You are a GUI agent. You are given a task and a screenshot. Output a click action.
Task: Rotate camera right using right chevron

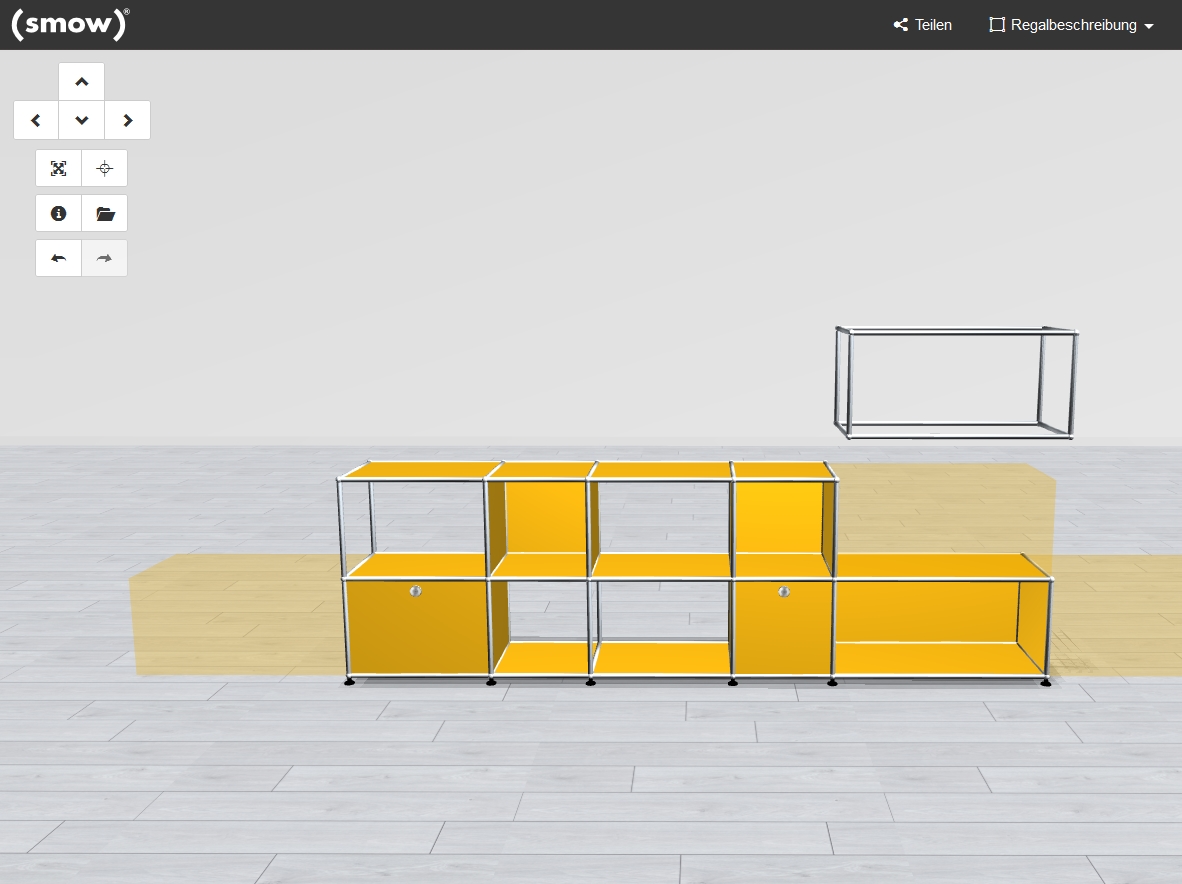128,120
